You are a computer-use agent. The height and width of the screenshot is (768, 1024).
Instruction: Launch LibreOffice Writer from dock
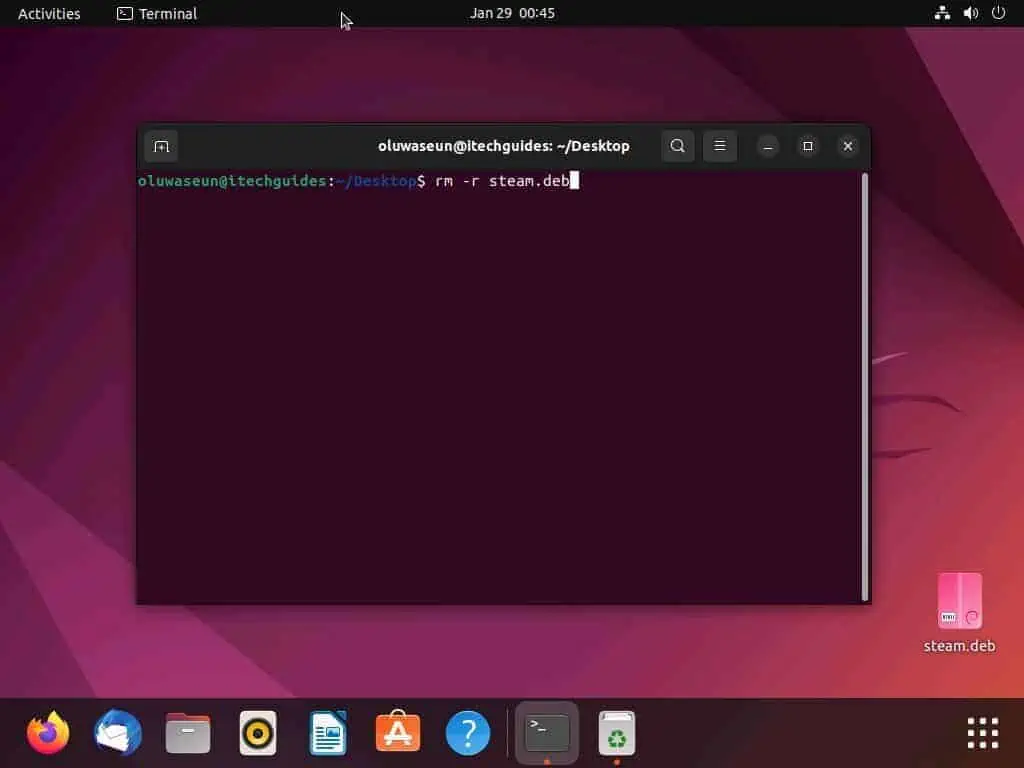pos(328,734)
